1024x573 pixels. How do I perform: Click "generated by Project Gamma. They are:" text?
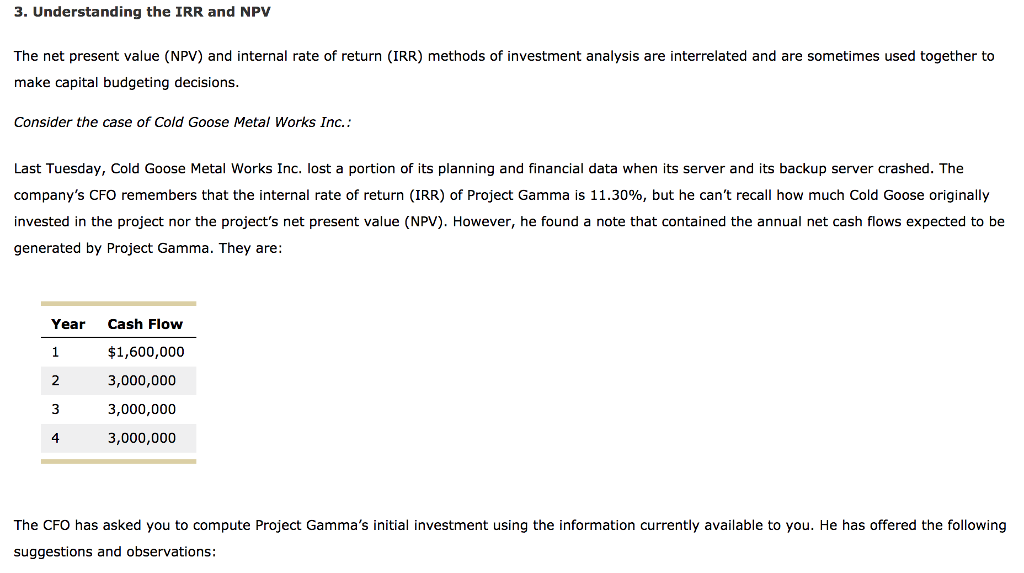148,247
